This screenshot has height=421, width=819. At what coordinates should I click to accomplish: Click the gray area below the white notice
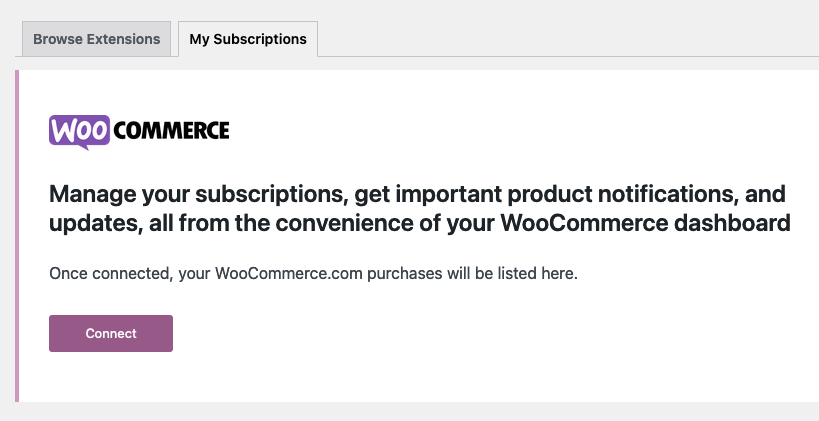410,412
